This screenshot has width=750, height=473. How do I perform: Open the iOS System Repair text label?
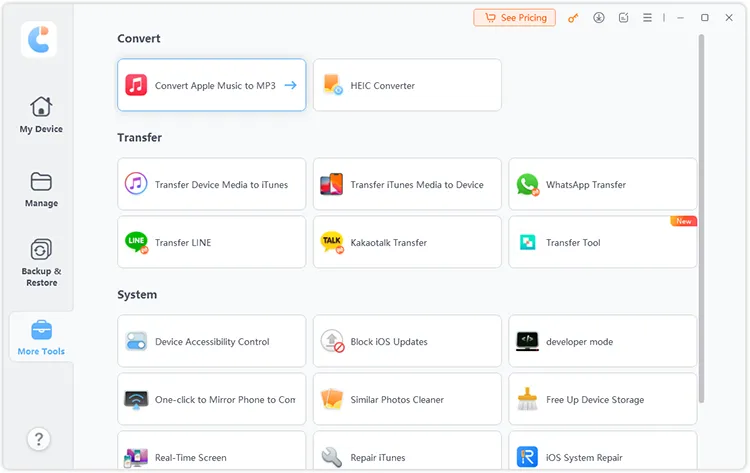584,458
